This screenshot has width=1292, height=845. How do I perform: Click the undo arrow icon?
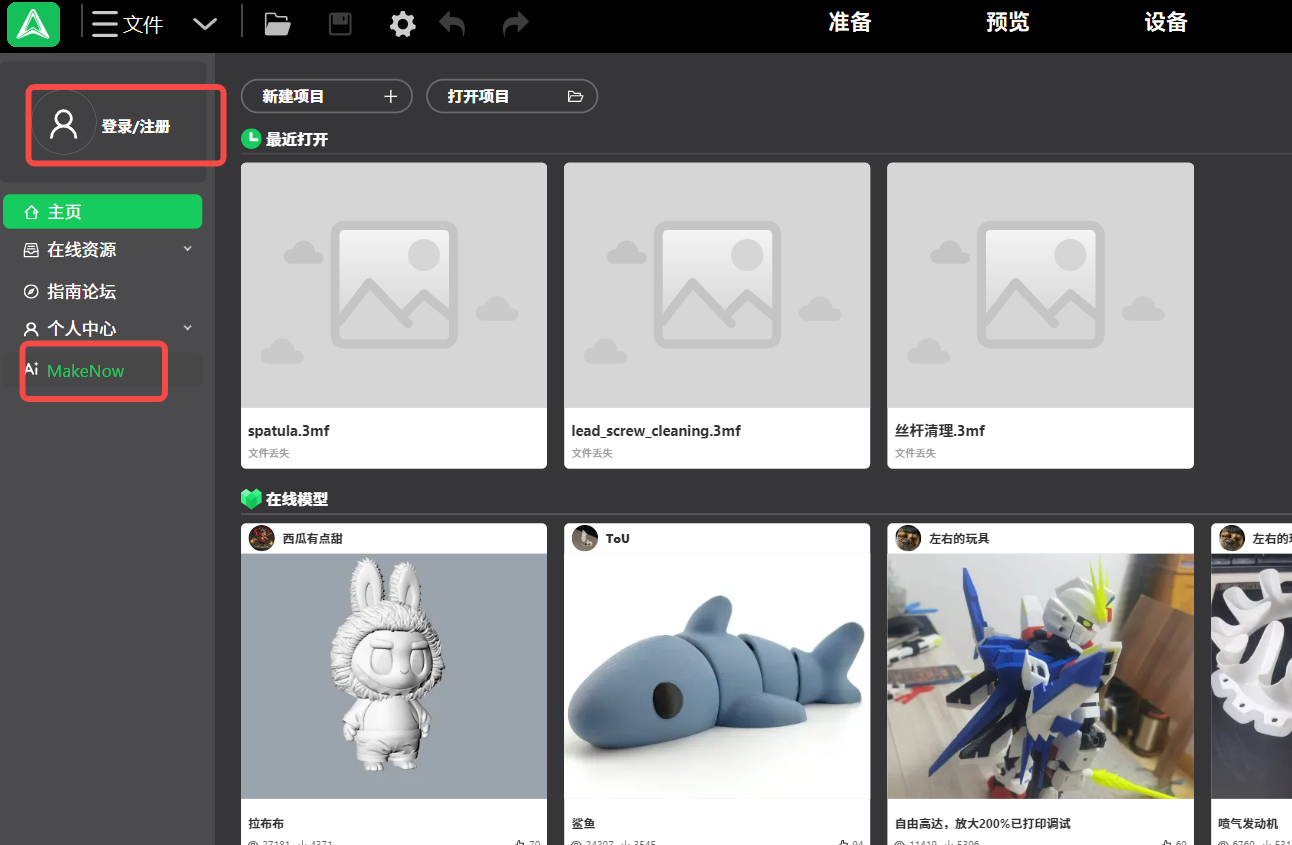click(x=452, y=24)
